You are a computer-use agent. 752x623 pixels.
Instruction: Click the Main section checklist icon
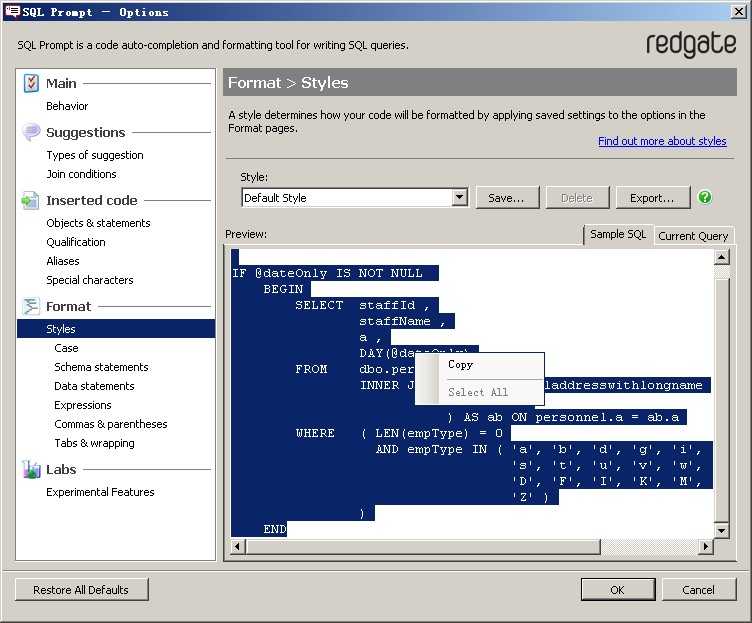[31, 83]
